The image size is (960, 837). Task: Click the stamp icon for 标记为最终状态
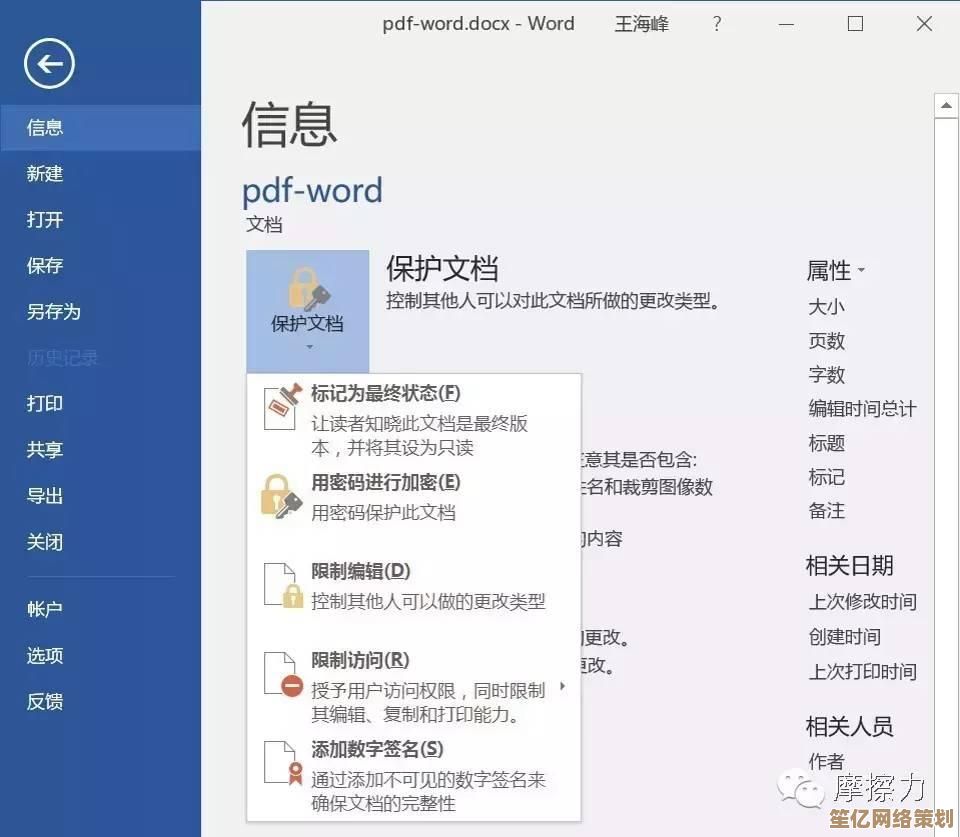(x=283, y=407)
